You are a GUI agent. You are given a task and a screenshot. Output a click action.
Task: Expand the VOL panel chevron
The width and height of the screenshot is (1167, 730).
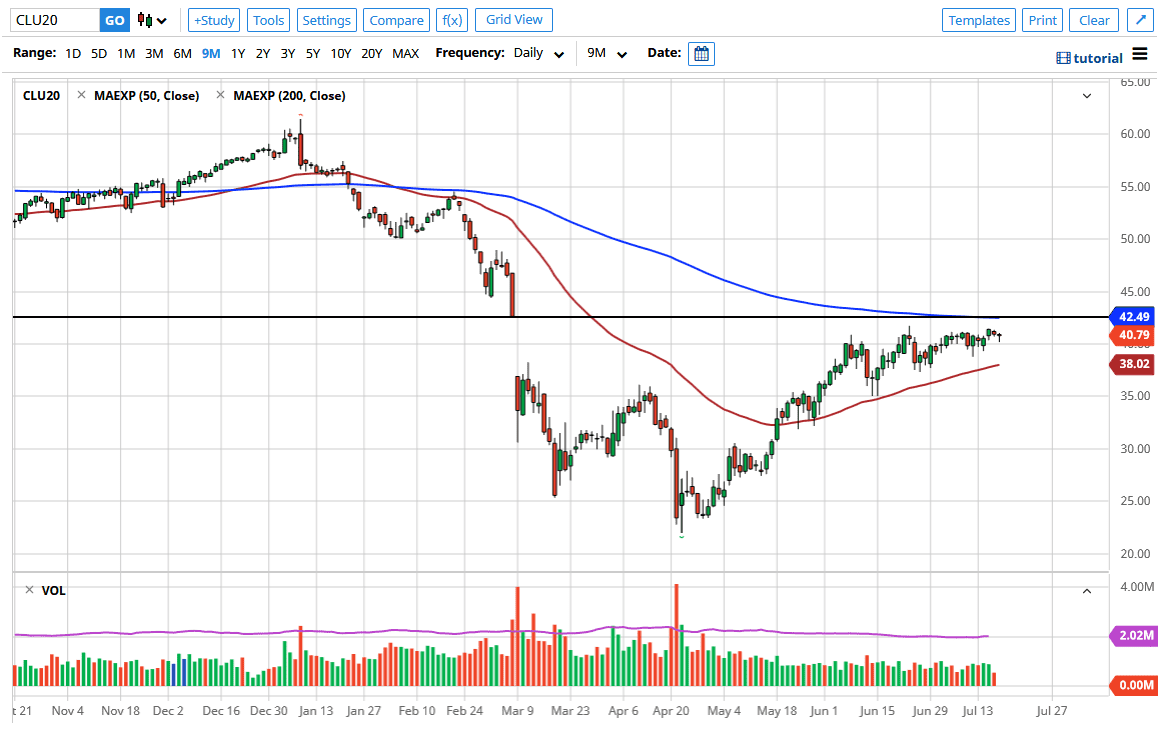pyautogui.click(x=1086, y=591)
